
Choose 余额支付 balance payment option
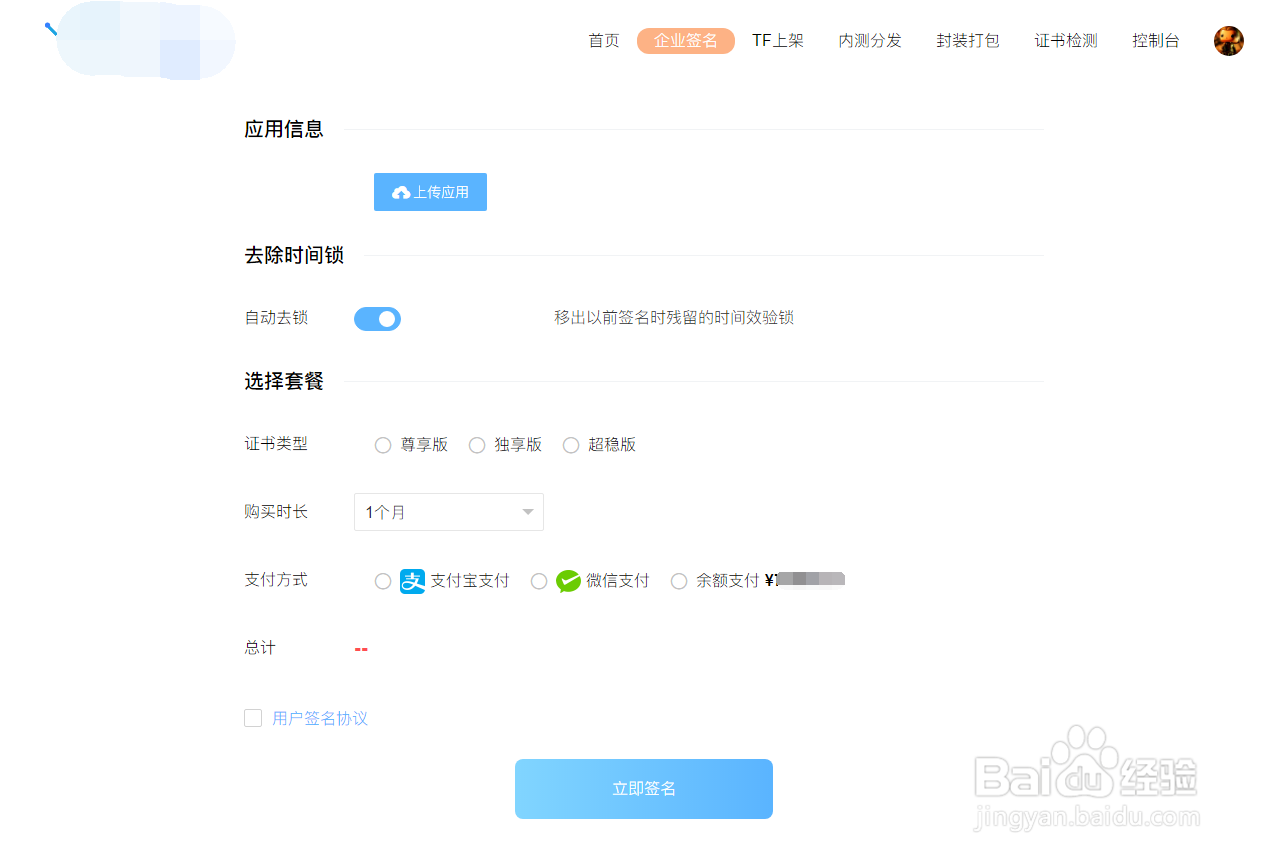[679, 581]
